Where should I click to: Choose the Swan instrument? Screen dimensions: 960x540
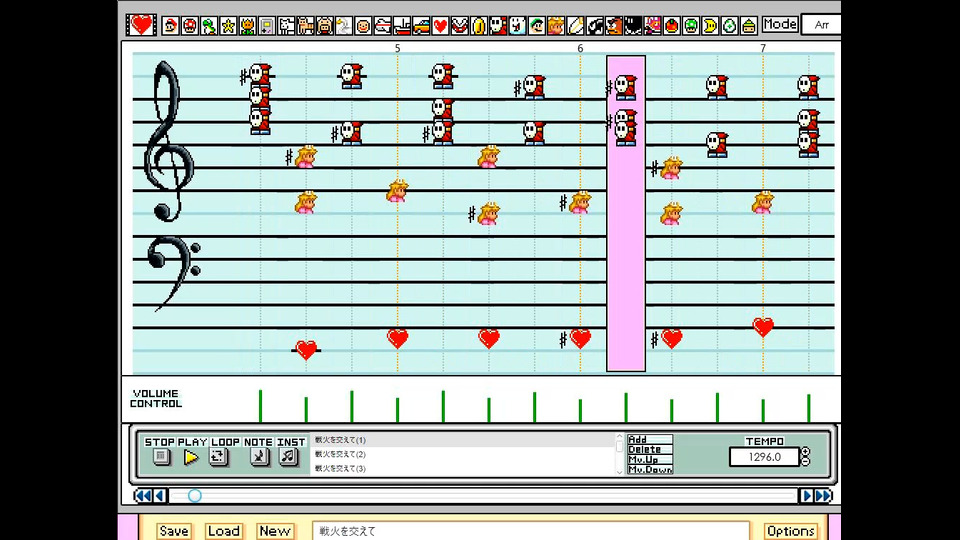click(x=344, y=26)
